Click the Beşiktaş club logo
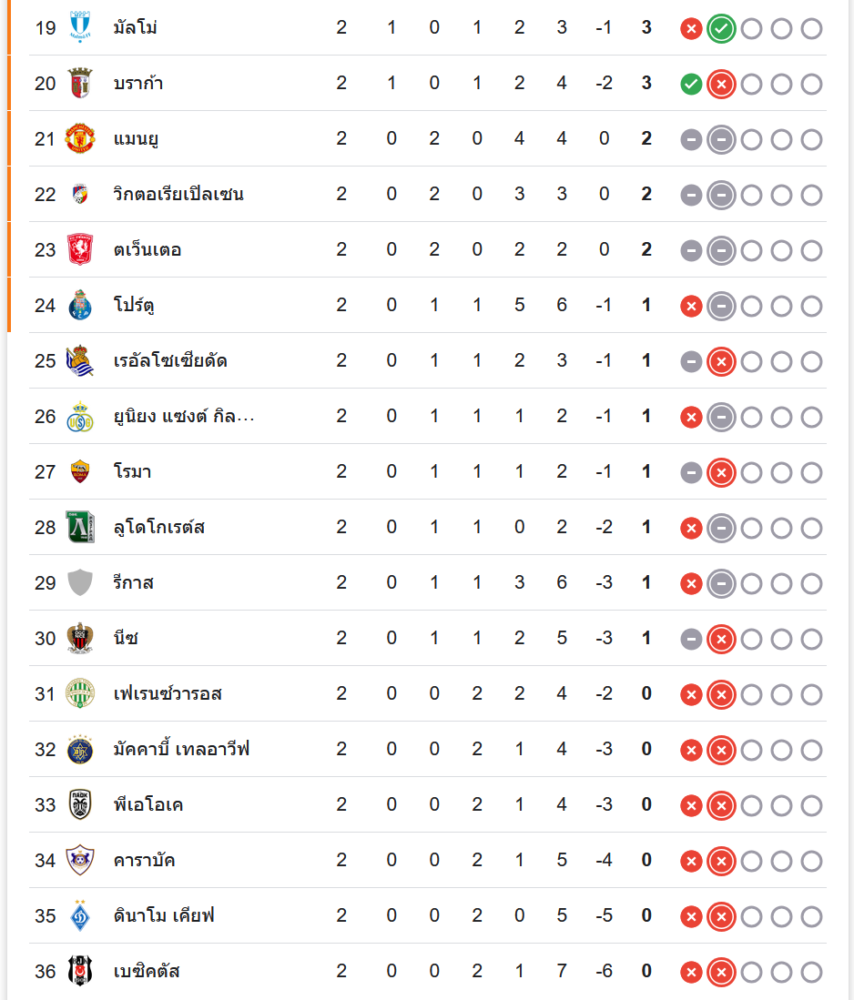854x1000 pixels. click(x=80, y=971)
